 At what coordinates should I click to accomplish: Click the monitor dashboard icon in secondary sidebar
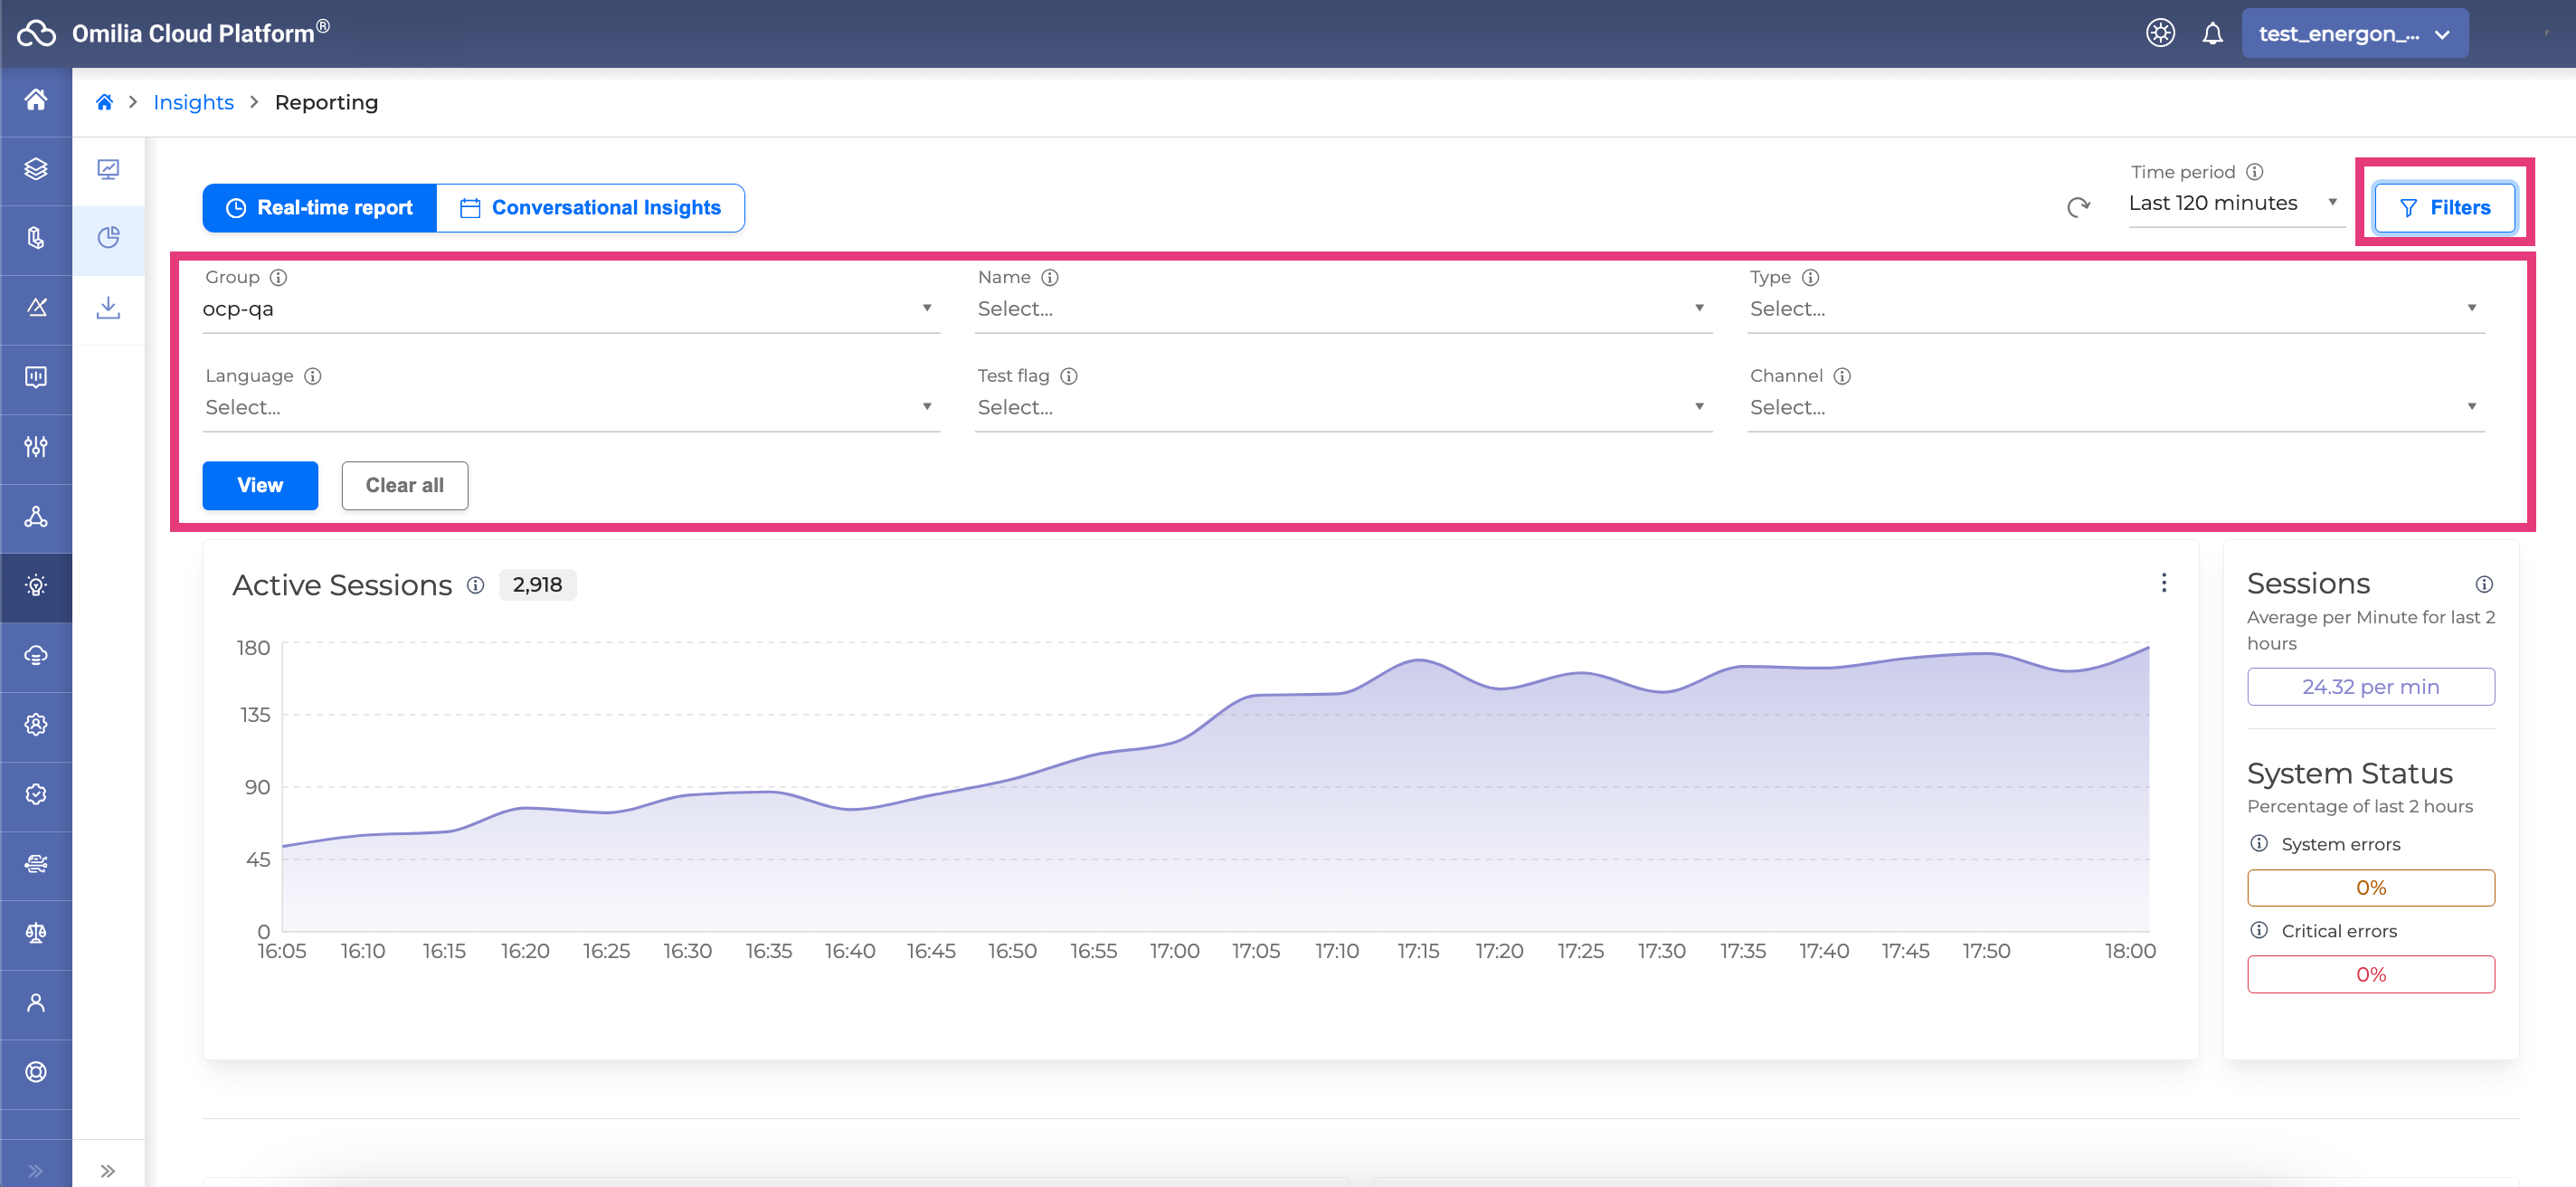[108, 169]
